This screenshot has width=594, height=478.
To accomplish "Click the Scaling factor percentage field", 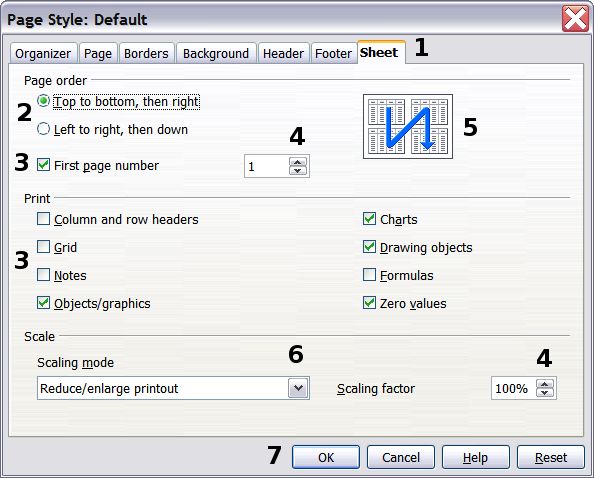I will click(x=513, y=388).
